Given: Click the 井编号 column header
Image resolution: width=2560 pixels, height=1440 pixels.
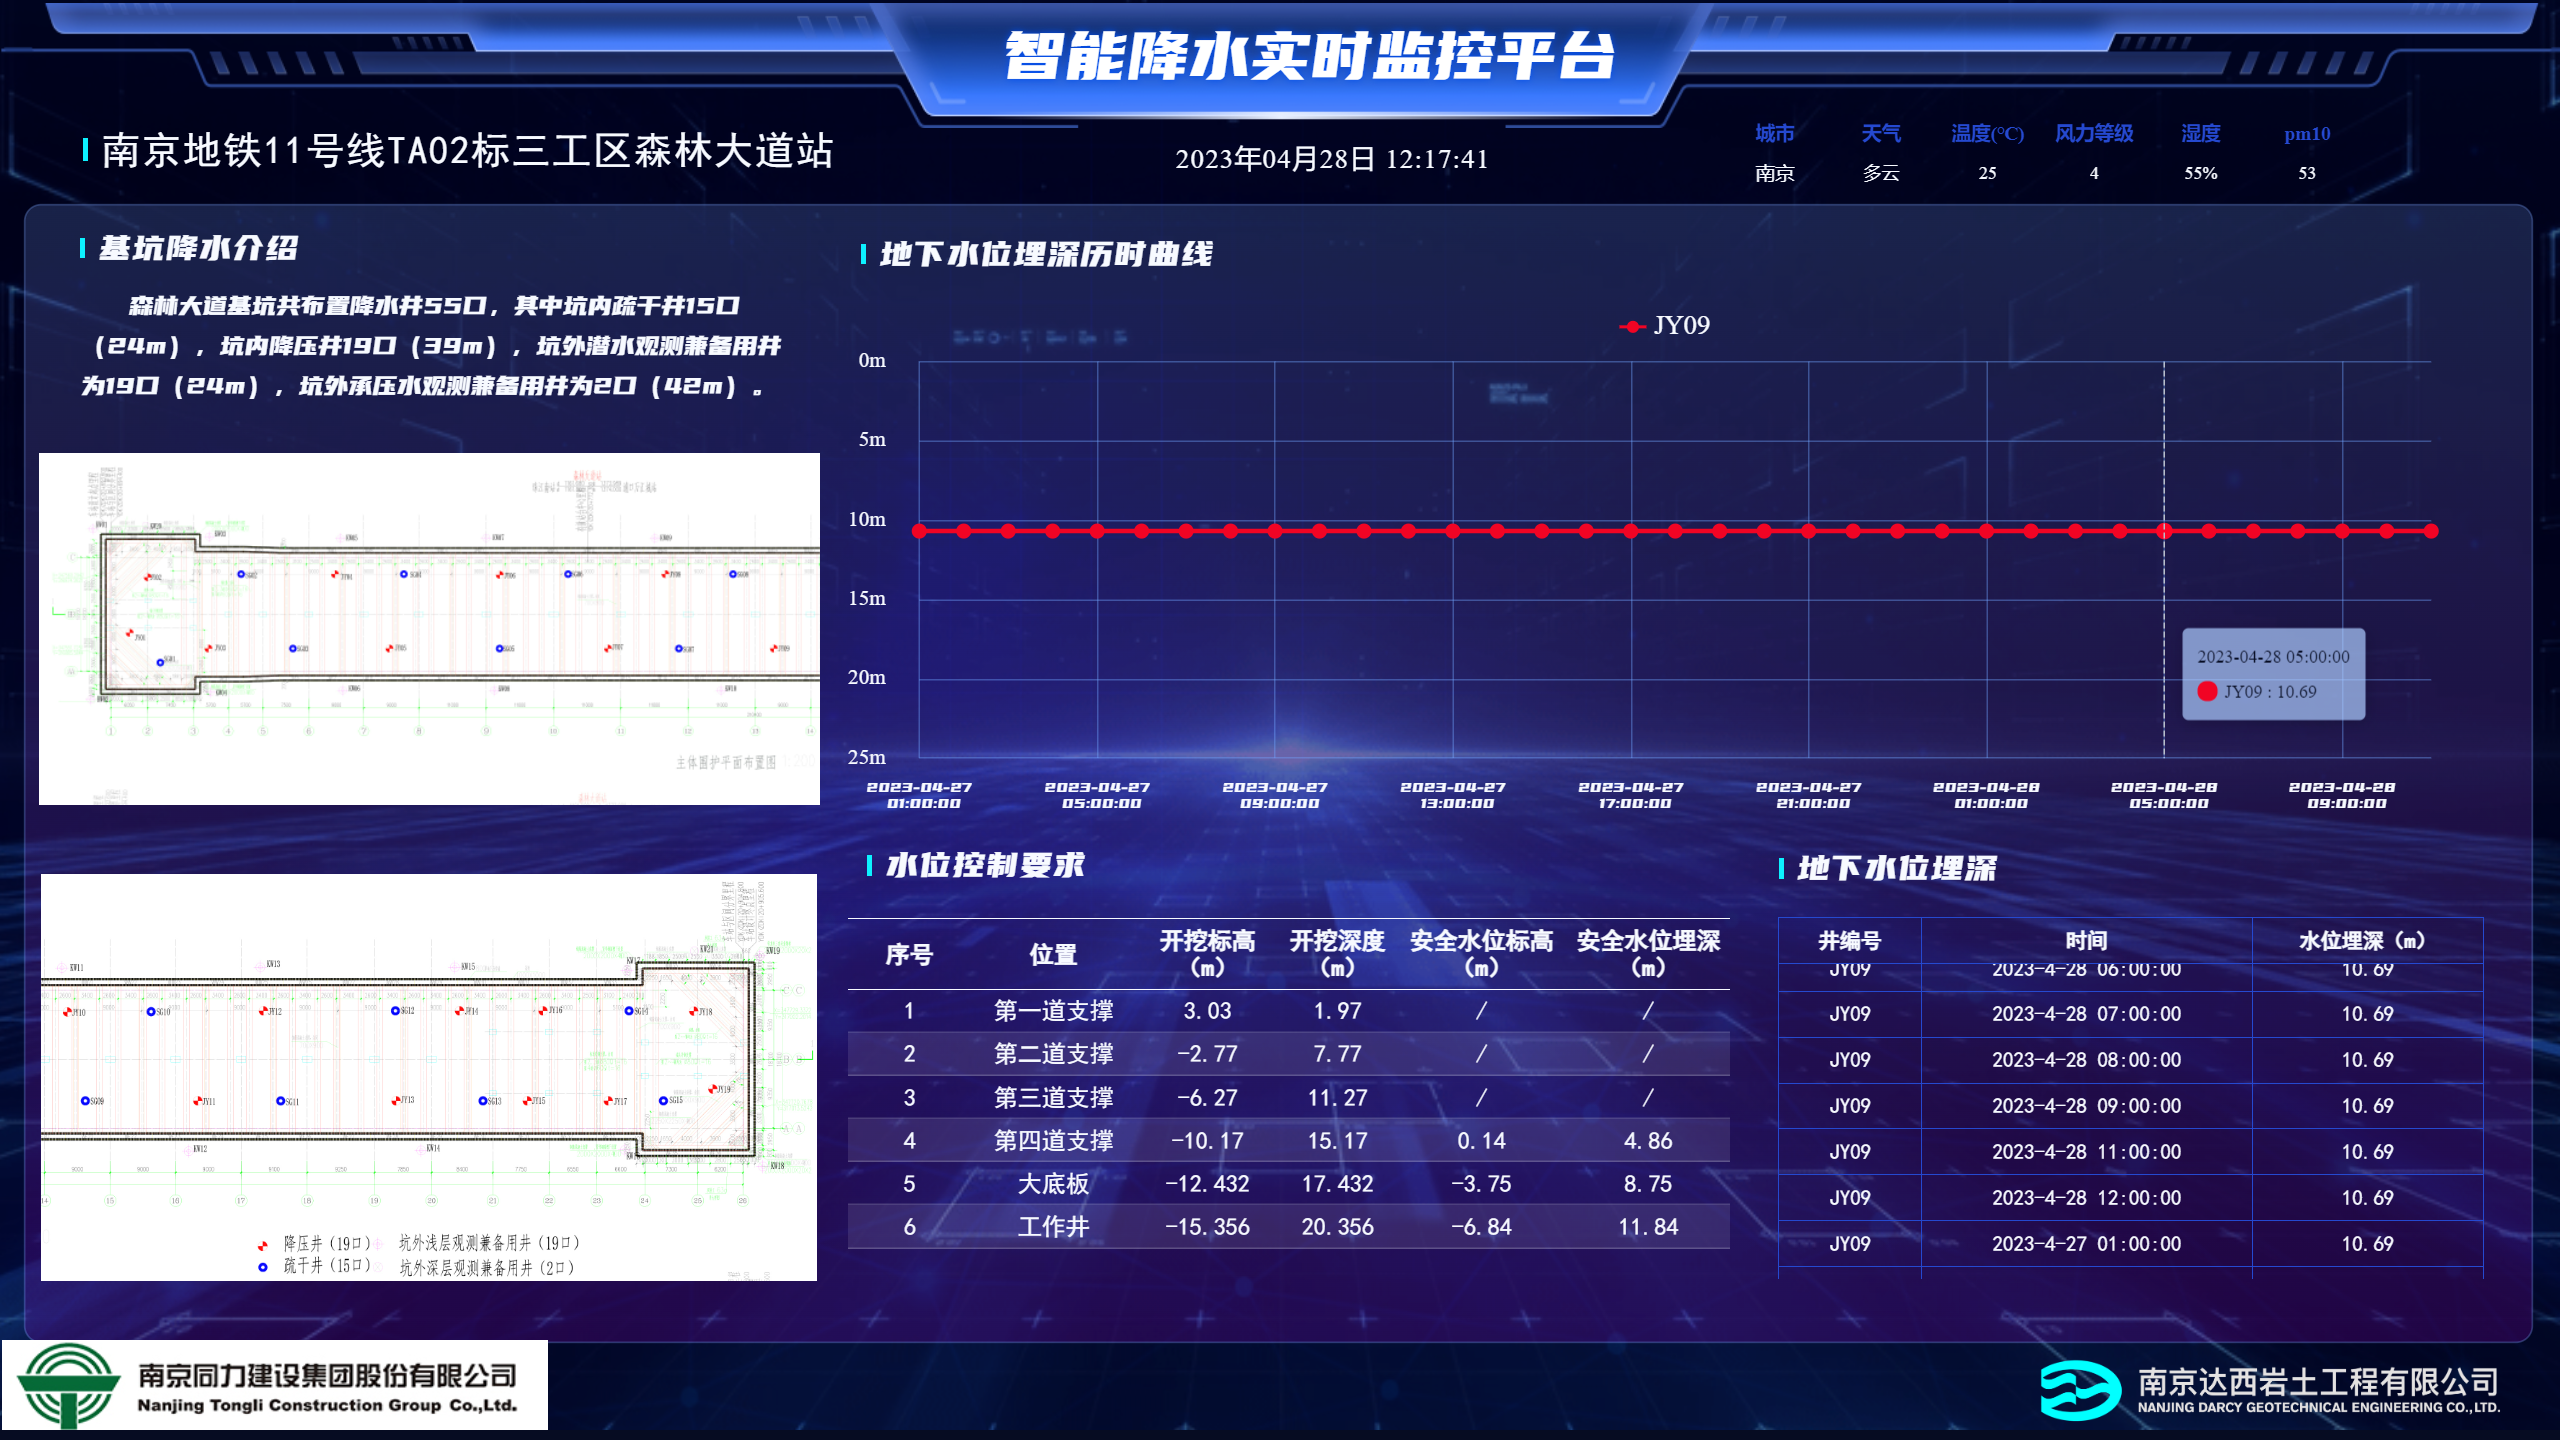Looking at the screenshot, I should click(x=1849, y=941).
